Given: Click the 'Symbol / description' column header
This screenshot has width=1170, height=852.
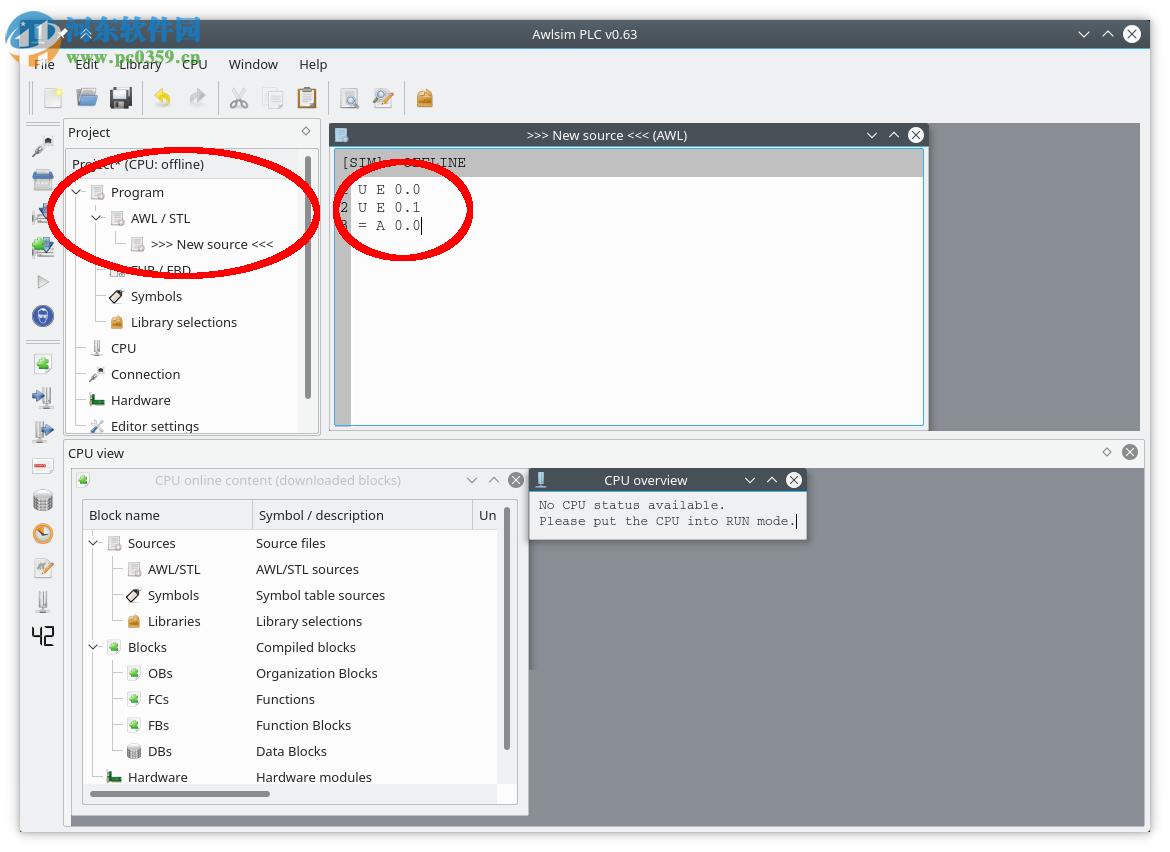Looking at the screenshot, I should (363, 516).
